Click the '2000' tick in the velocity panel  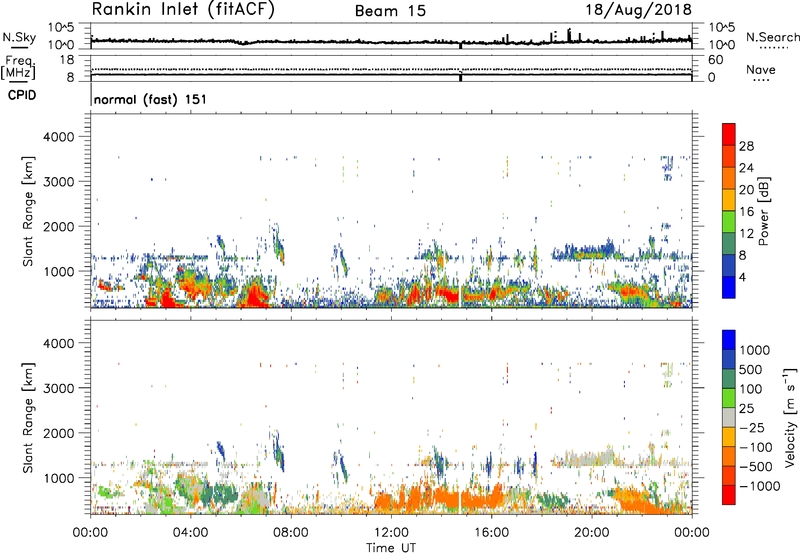pyautogui.click(x=59, y=433)
